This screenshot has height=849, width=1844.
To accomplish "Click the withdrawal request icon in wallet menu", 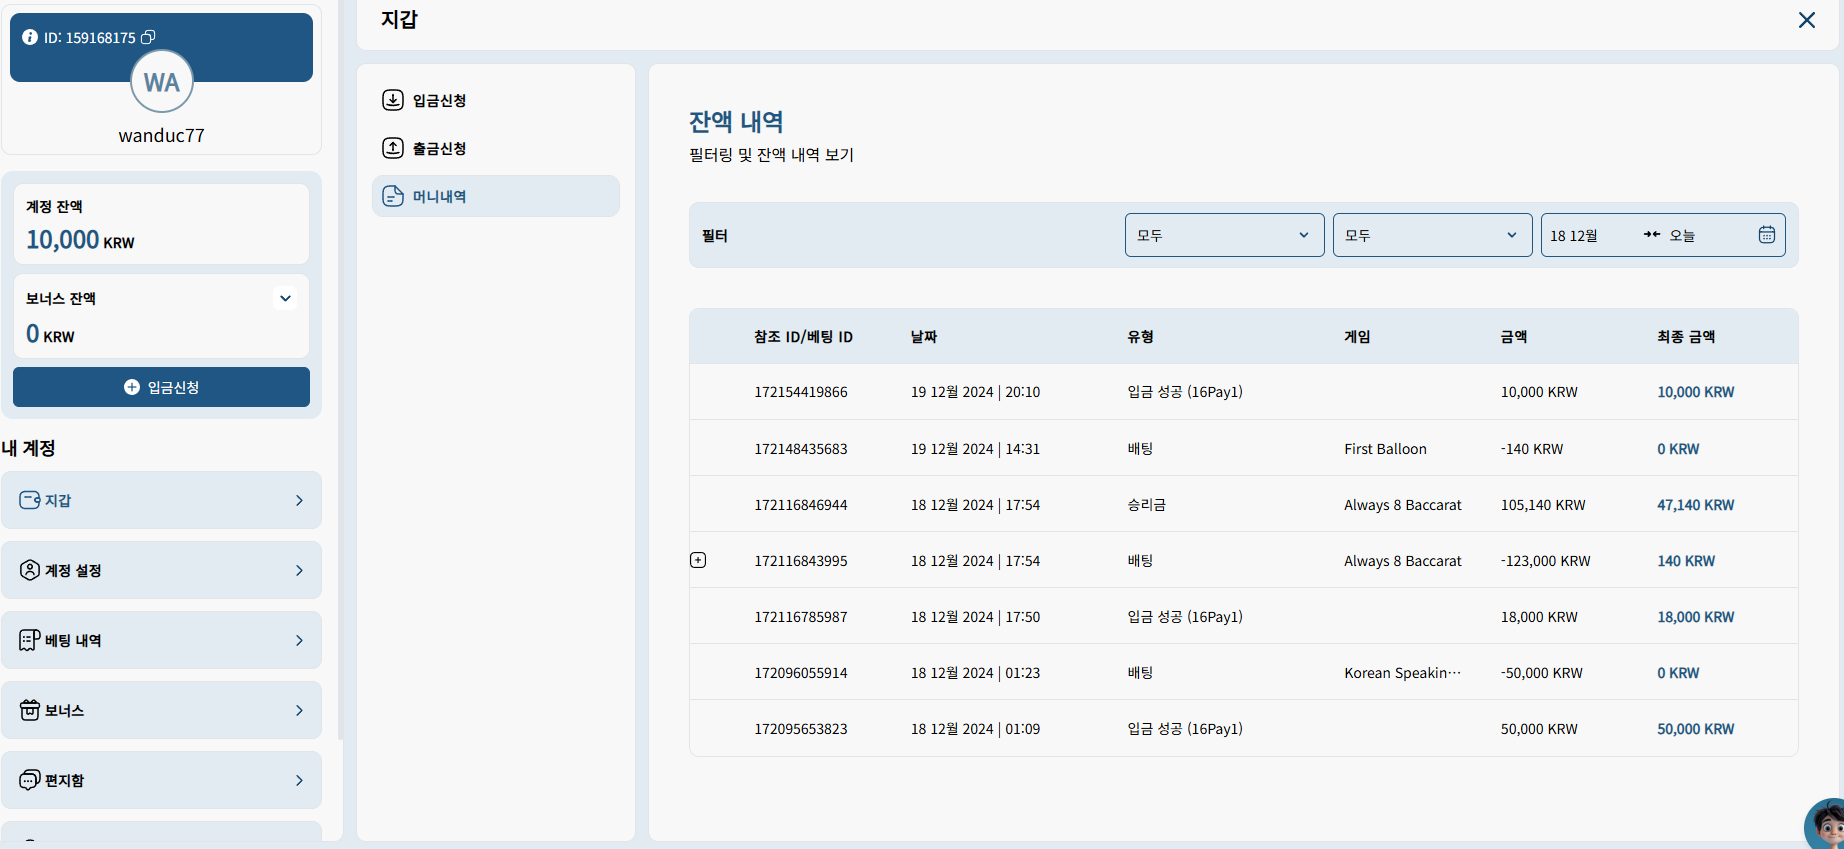I will [x=393, y=148].
